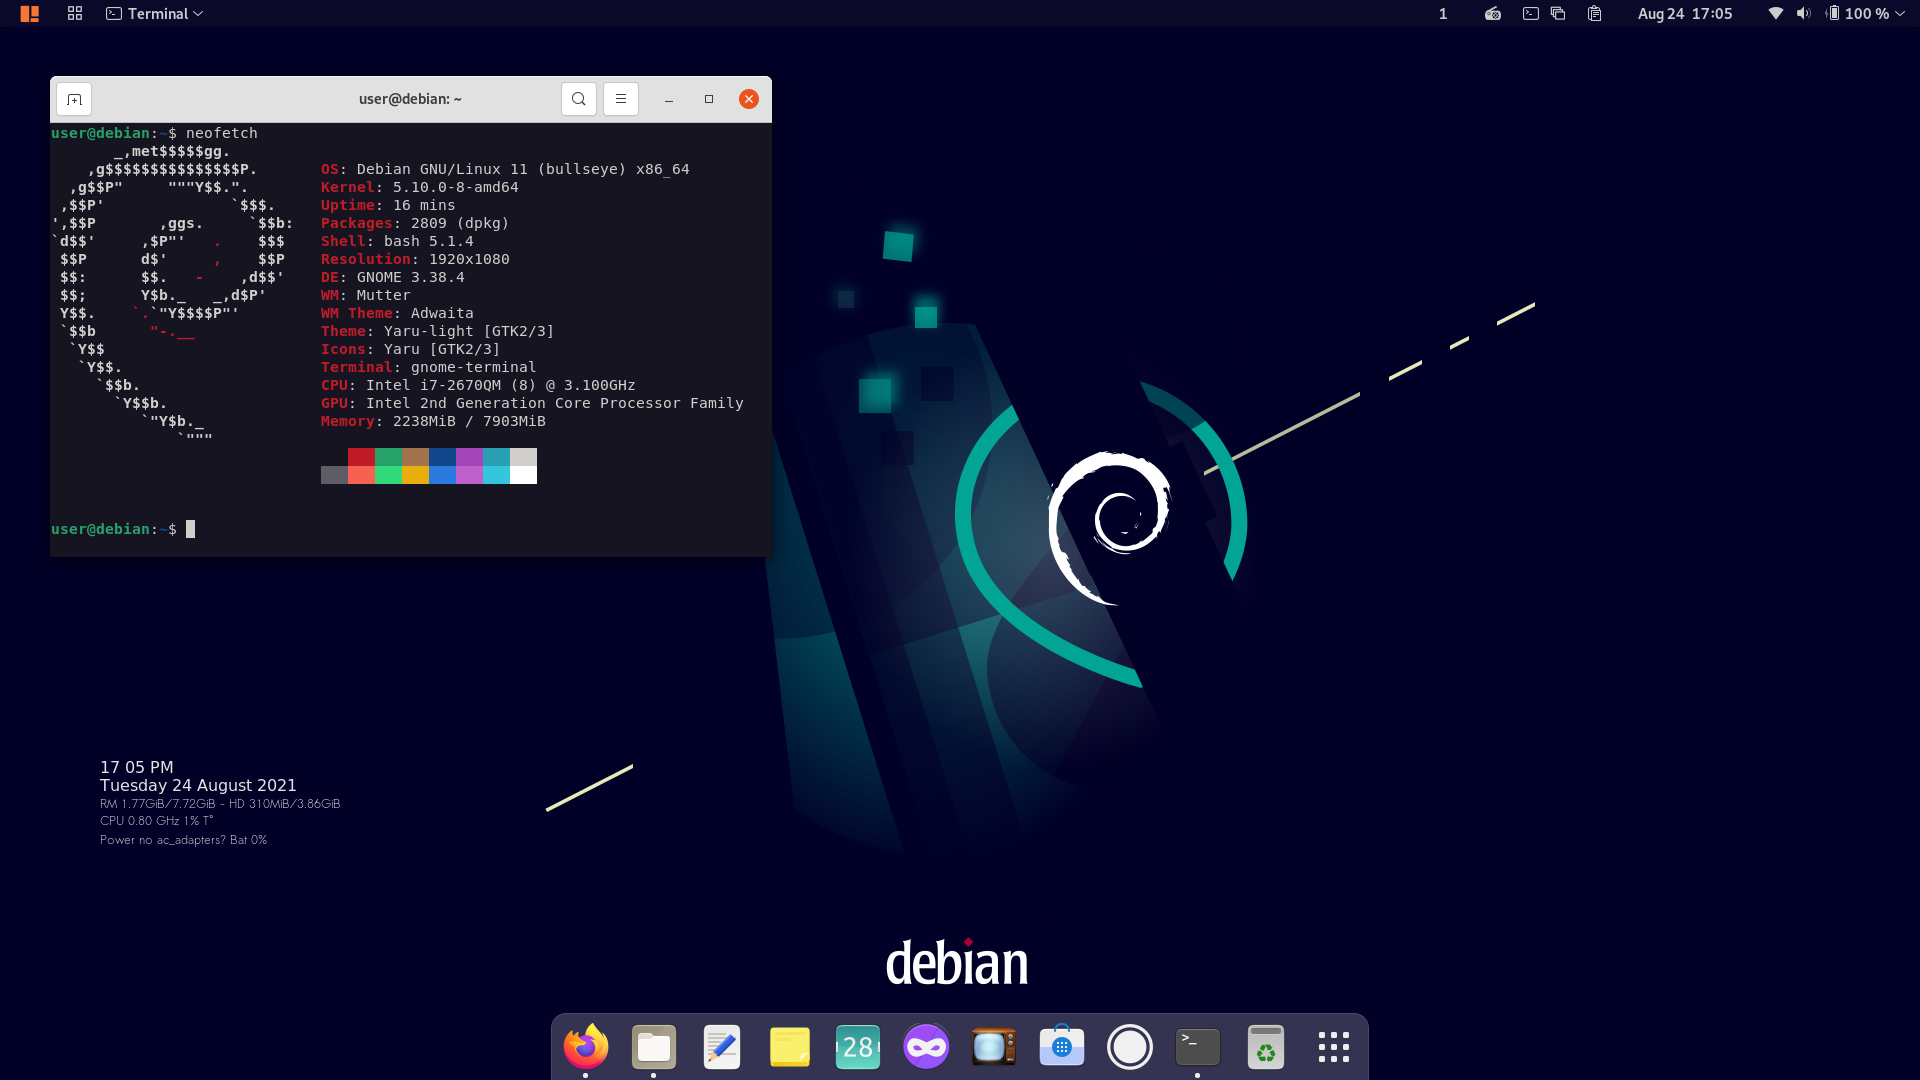Switch to Terminal from the dock
The width and height of the screenshot is (1920, 1080).
point(1198,1047)
